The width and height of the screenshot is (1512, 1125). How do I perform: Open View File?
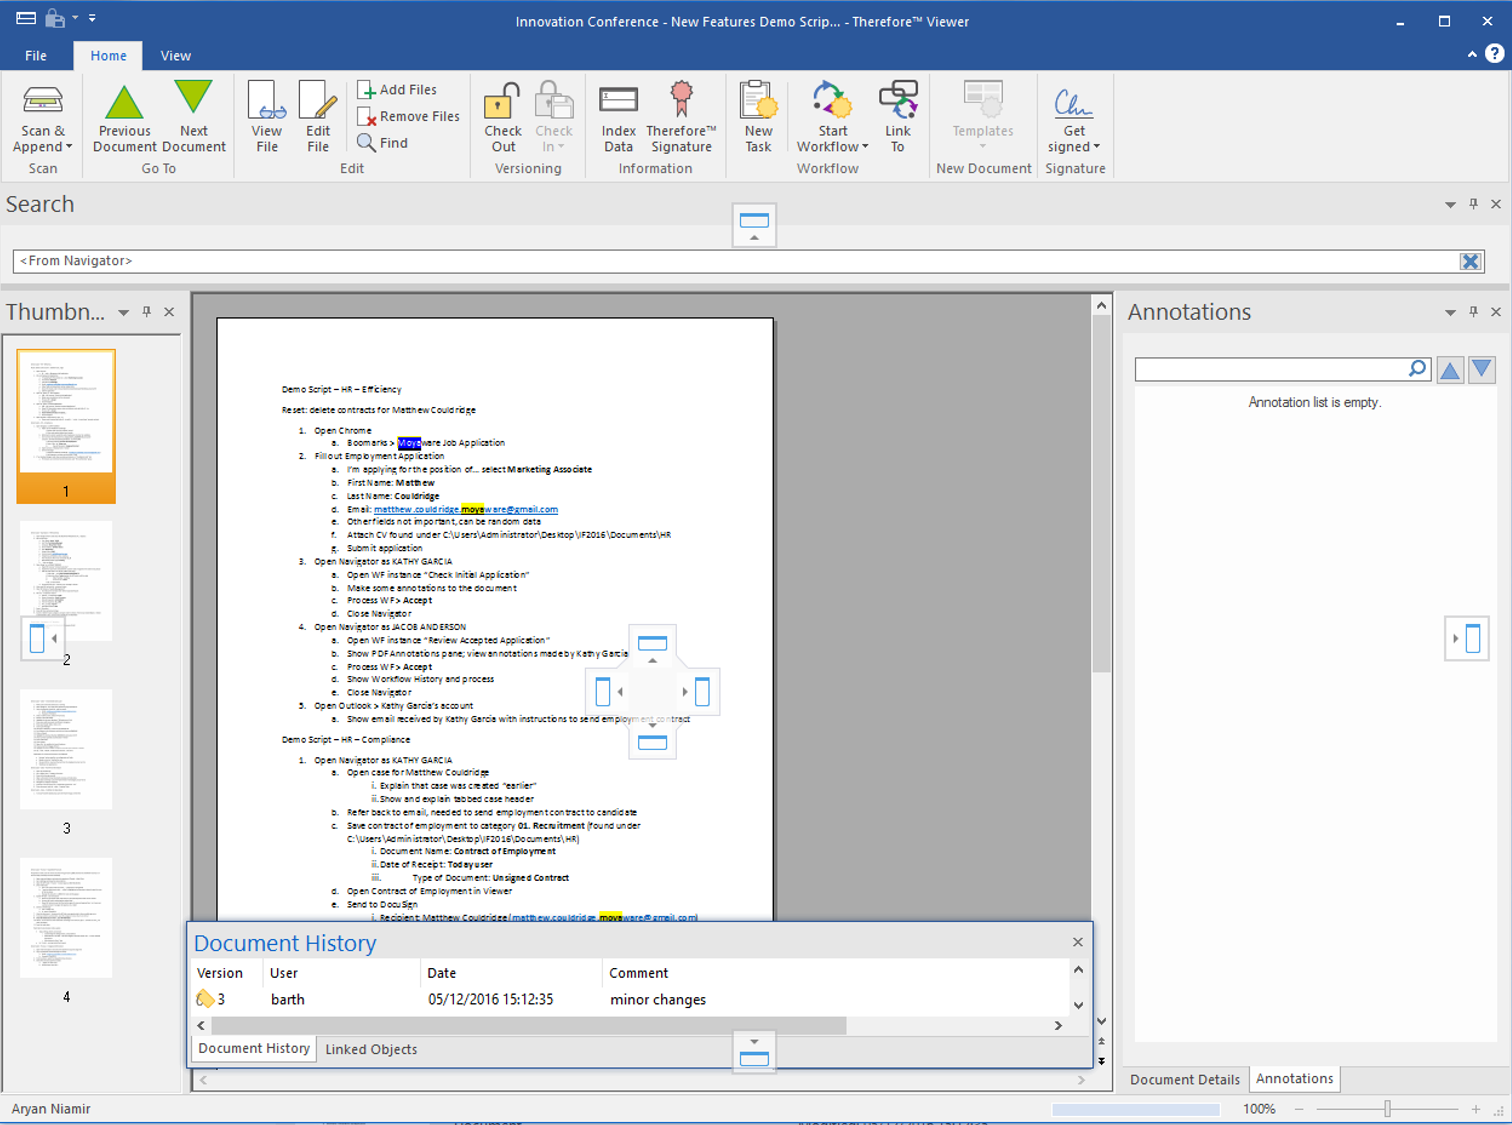click(x=267, y=119)
